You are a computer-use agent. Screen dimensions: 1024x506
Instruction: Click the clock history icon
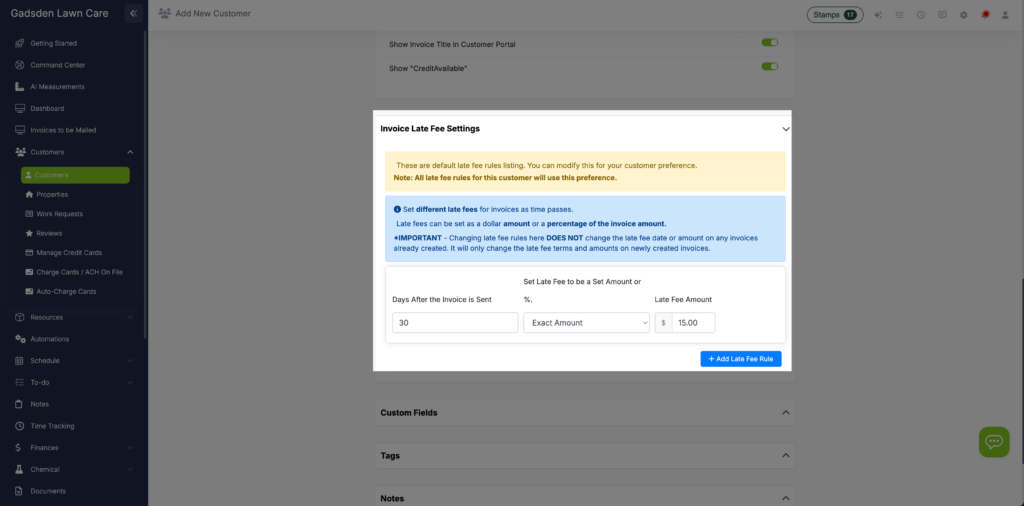point(920,15)
